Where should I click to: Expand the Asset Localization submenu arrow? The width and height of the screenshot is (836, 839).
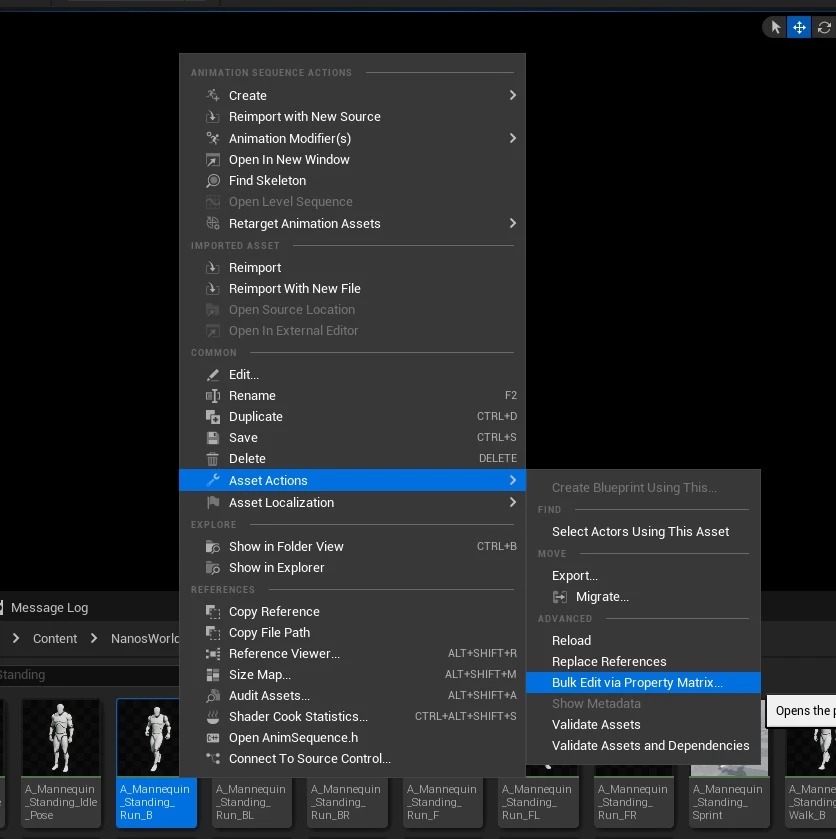(513, 502)
